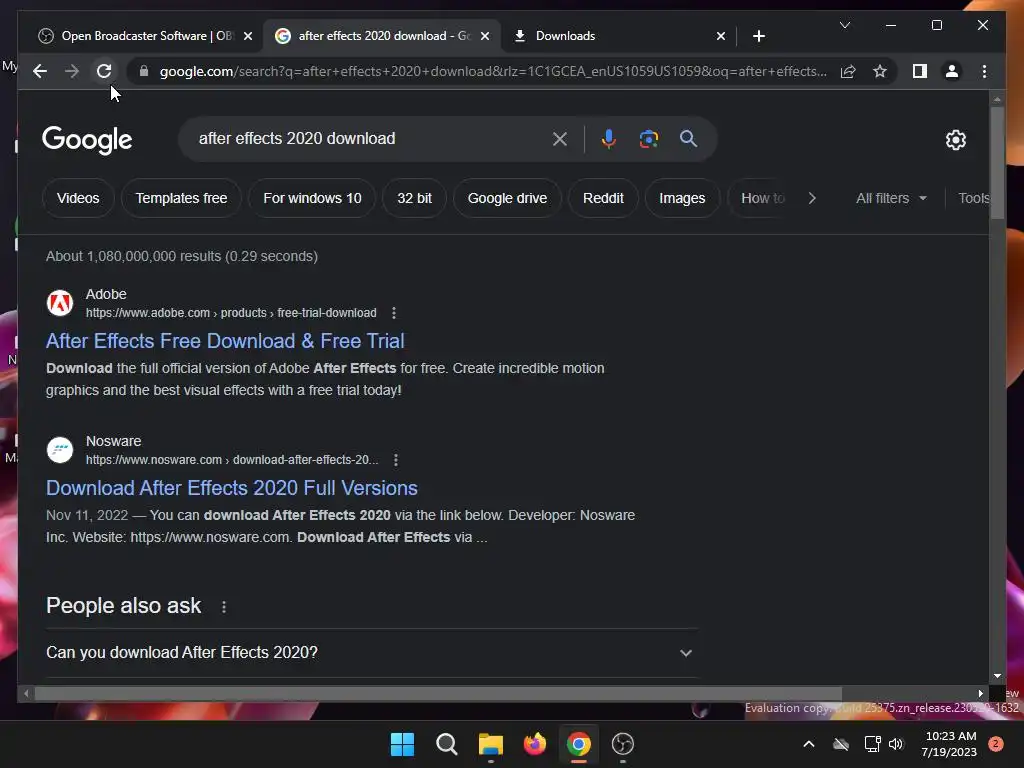Switch to OBS Studio from the taskbar
The image size is (1024, 768).
622,744
